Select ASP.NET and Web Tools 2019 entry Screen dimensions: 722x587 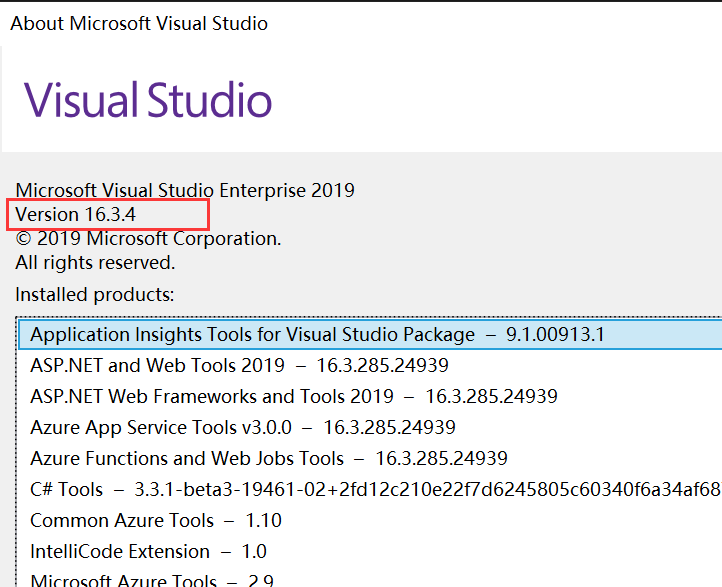tap(370, 366)
